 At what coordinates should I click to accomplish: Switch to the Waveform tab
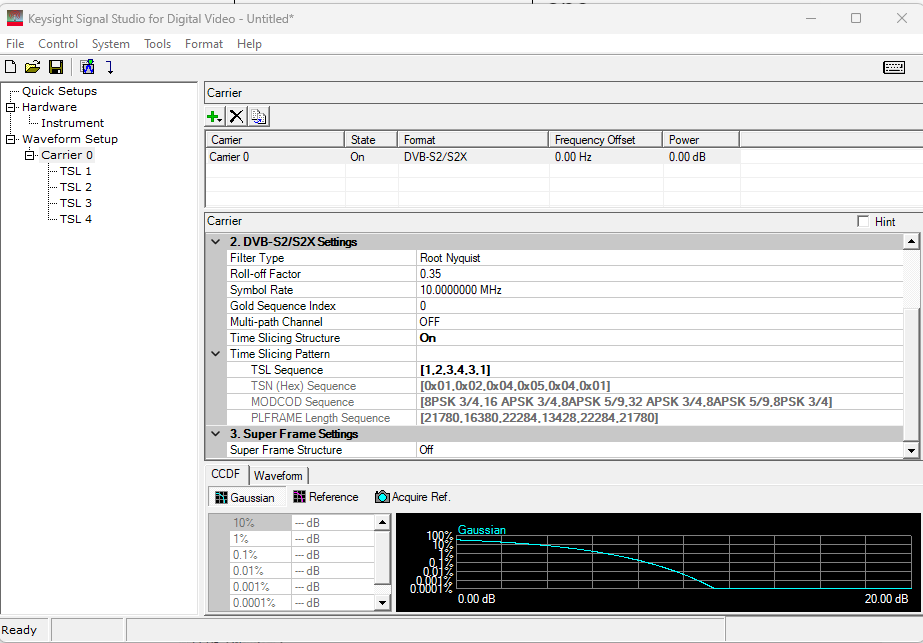pos(278,476)
